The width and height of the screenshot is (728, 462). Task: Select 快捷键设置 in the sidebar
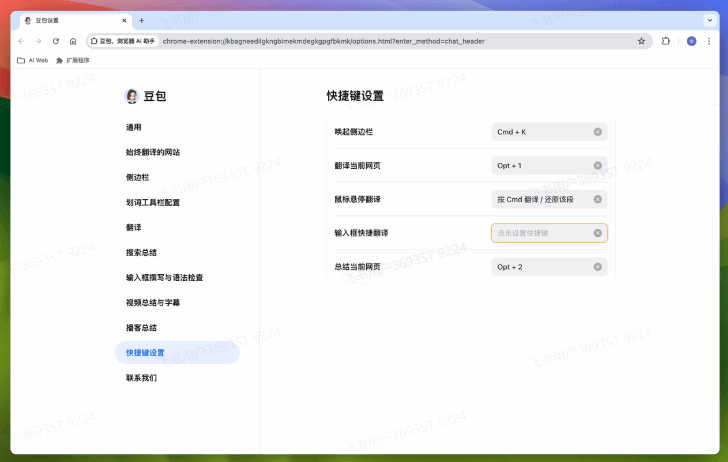click(x=177, y=352)
